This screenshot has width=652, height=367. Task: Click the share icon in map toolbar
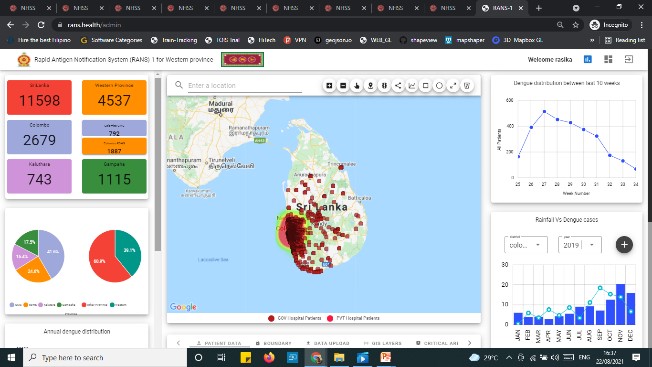pos(398,86)
